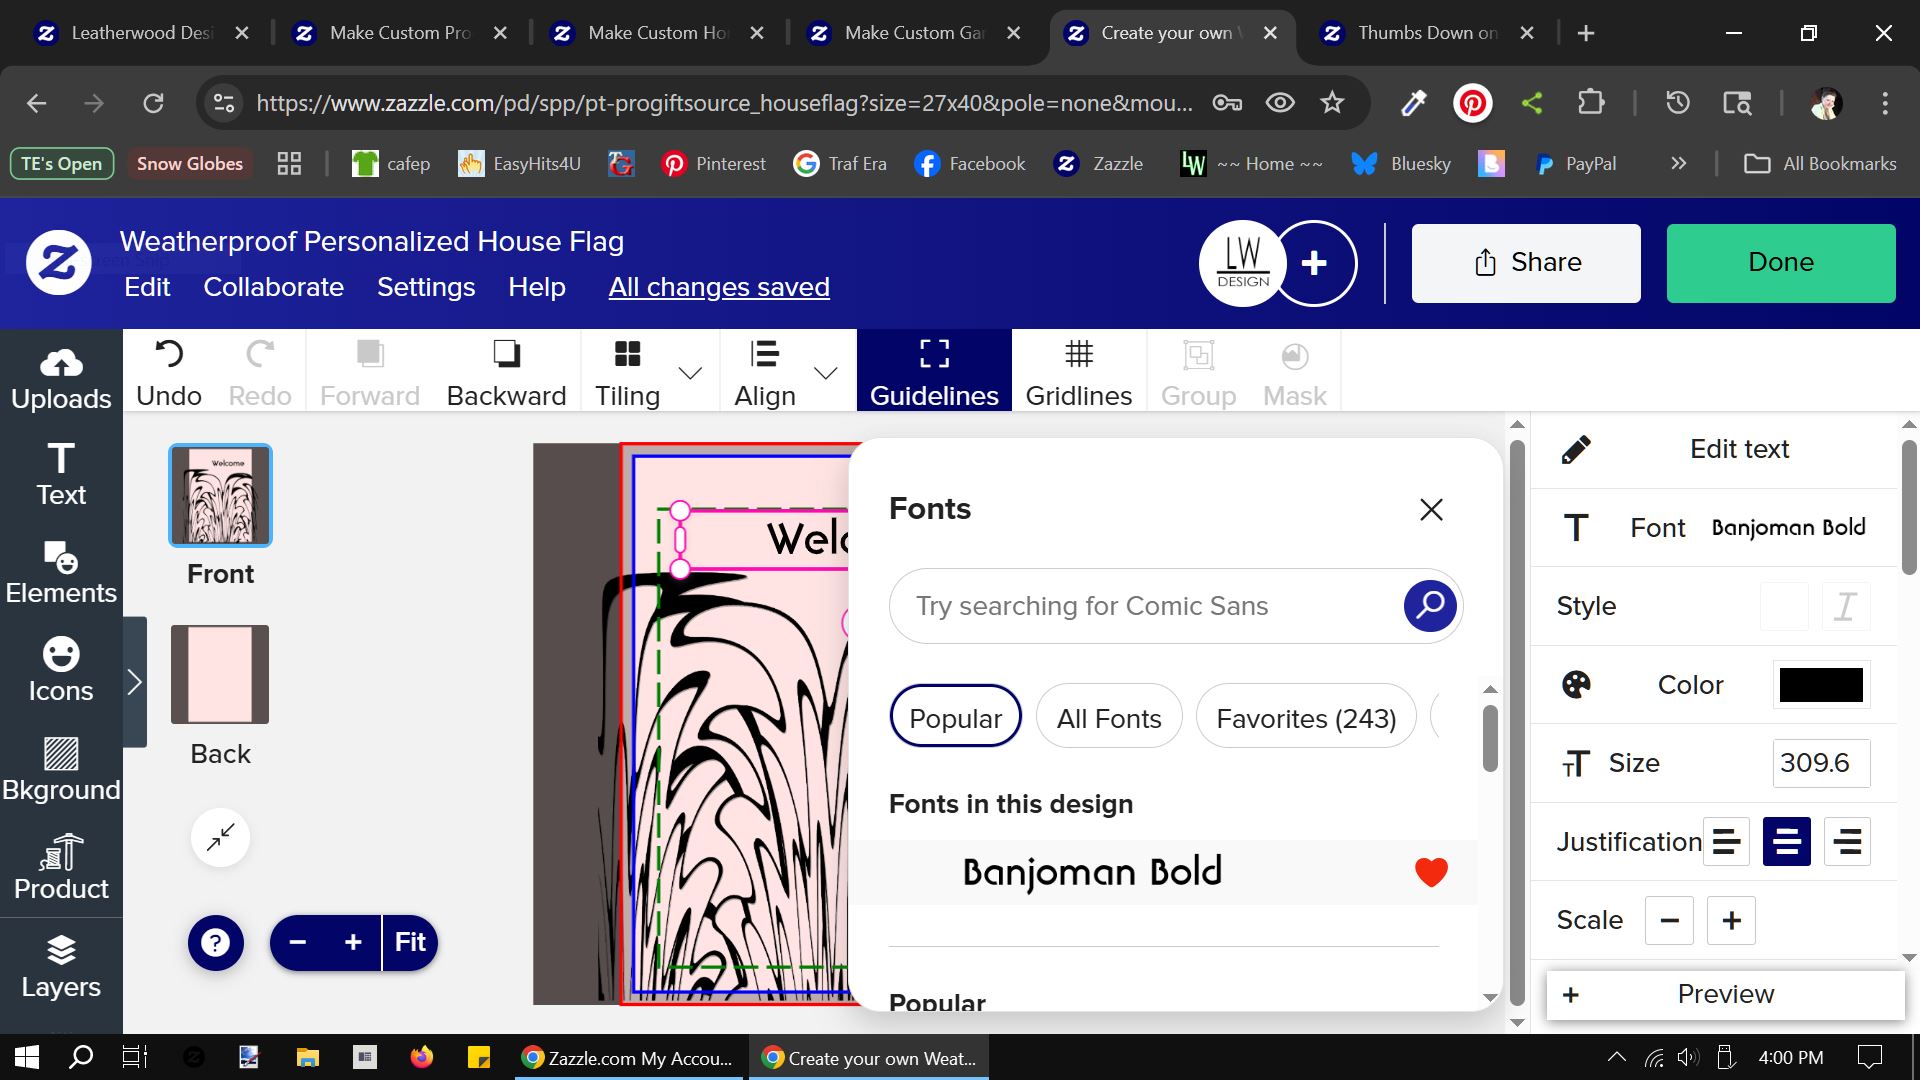Expand the collapsed side panel chevron
Image resolution: width=1920 pixels, height=1080 pixels.
pyautogui.click(x=135, y=682)
